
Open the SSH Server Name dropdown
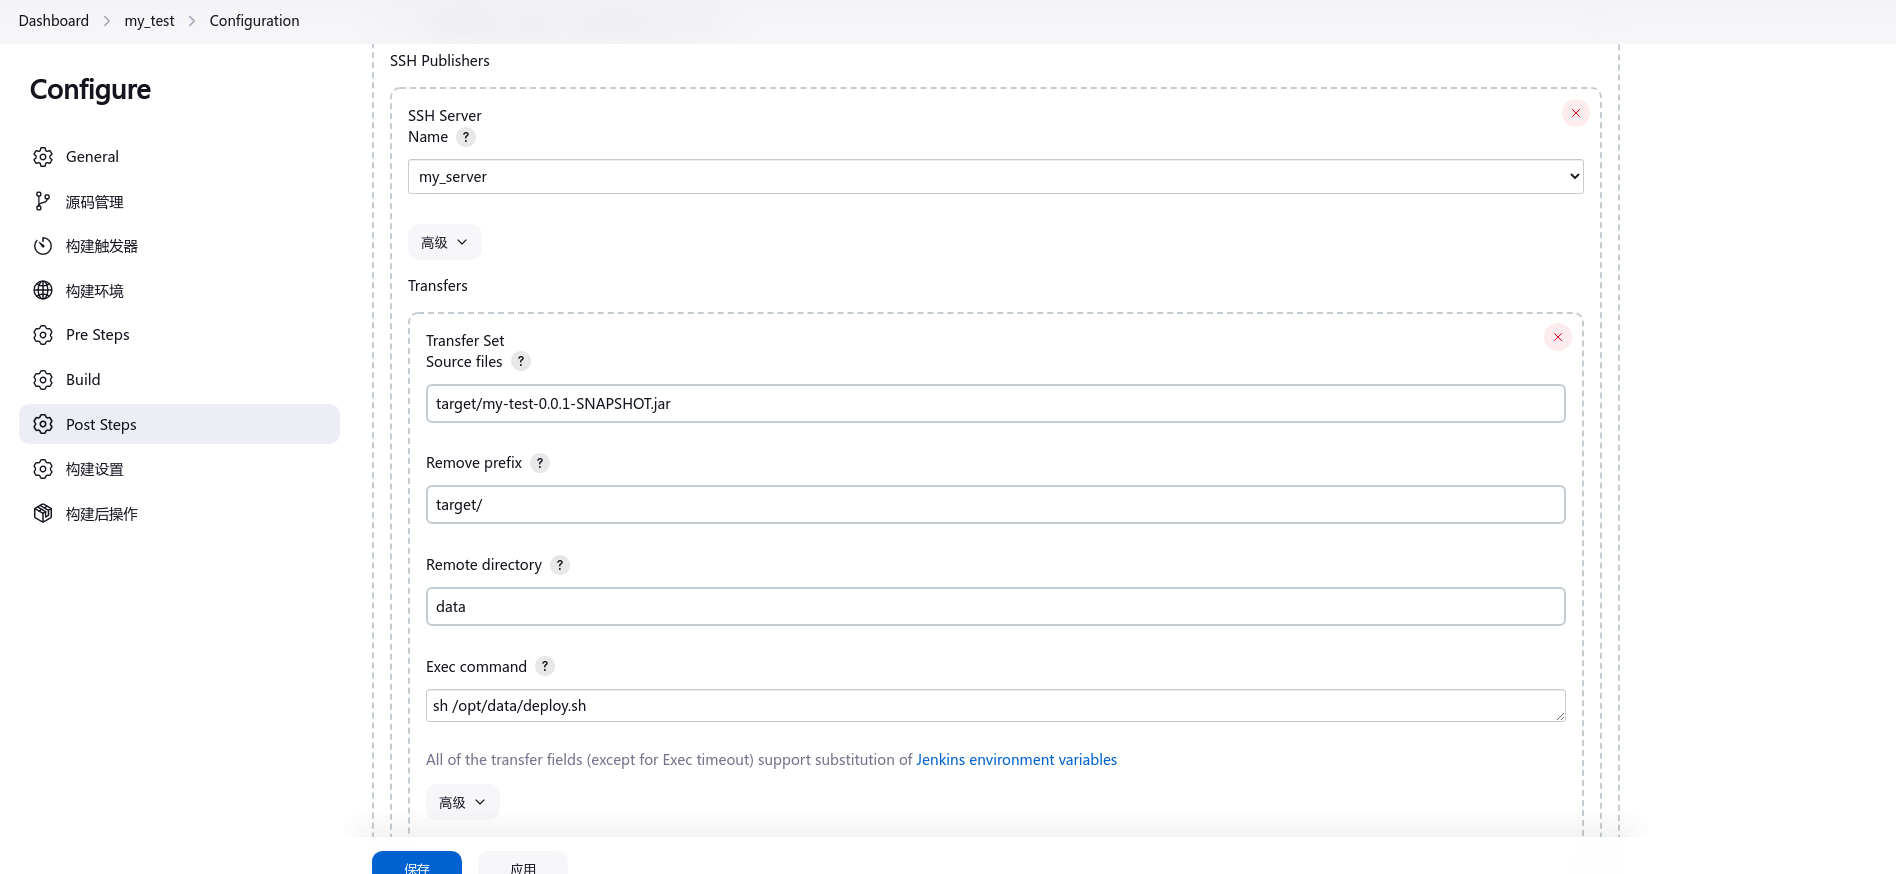click(995, 177)
